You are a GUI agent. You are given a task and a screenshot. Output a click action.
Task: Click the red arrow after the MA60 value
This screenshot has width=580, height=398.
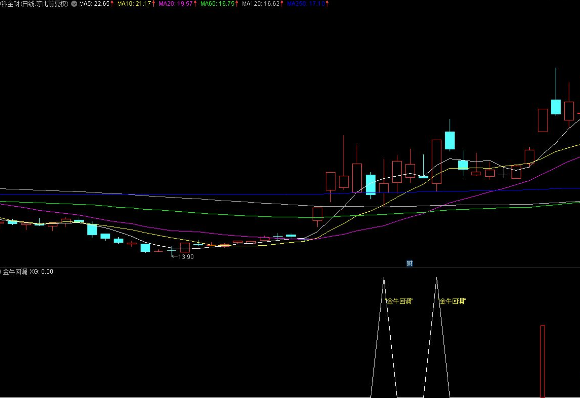tap(237, 4)
